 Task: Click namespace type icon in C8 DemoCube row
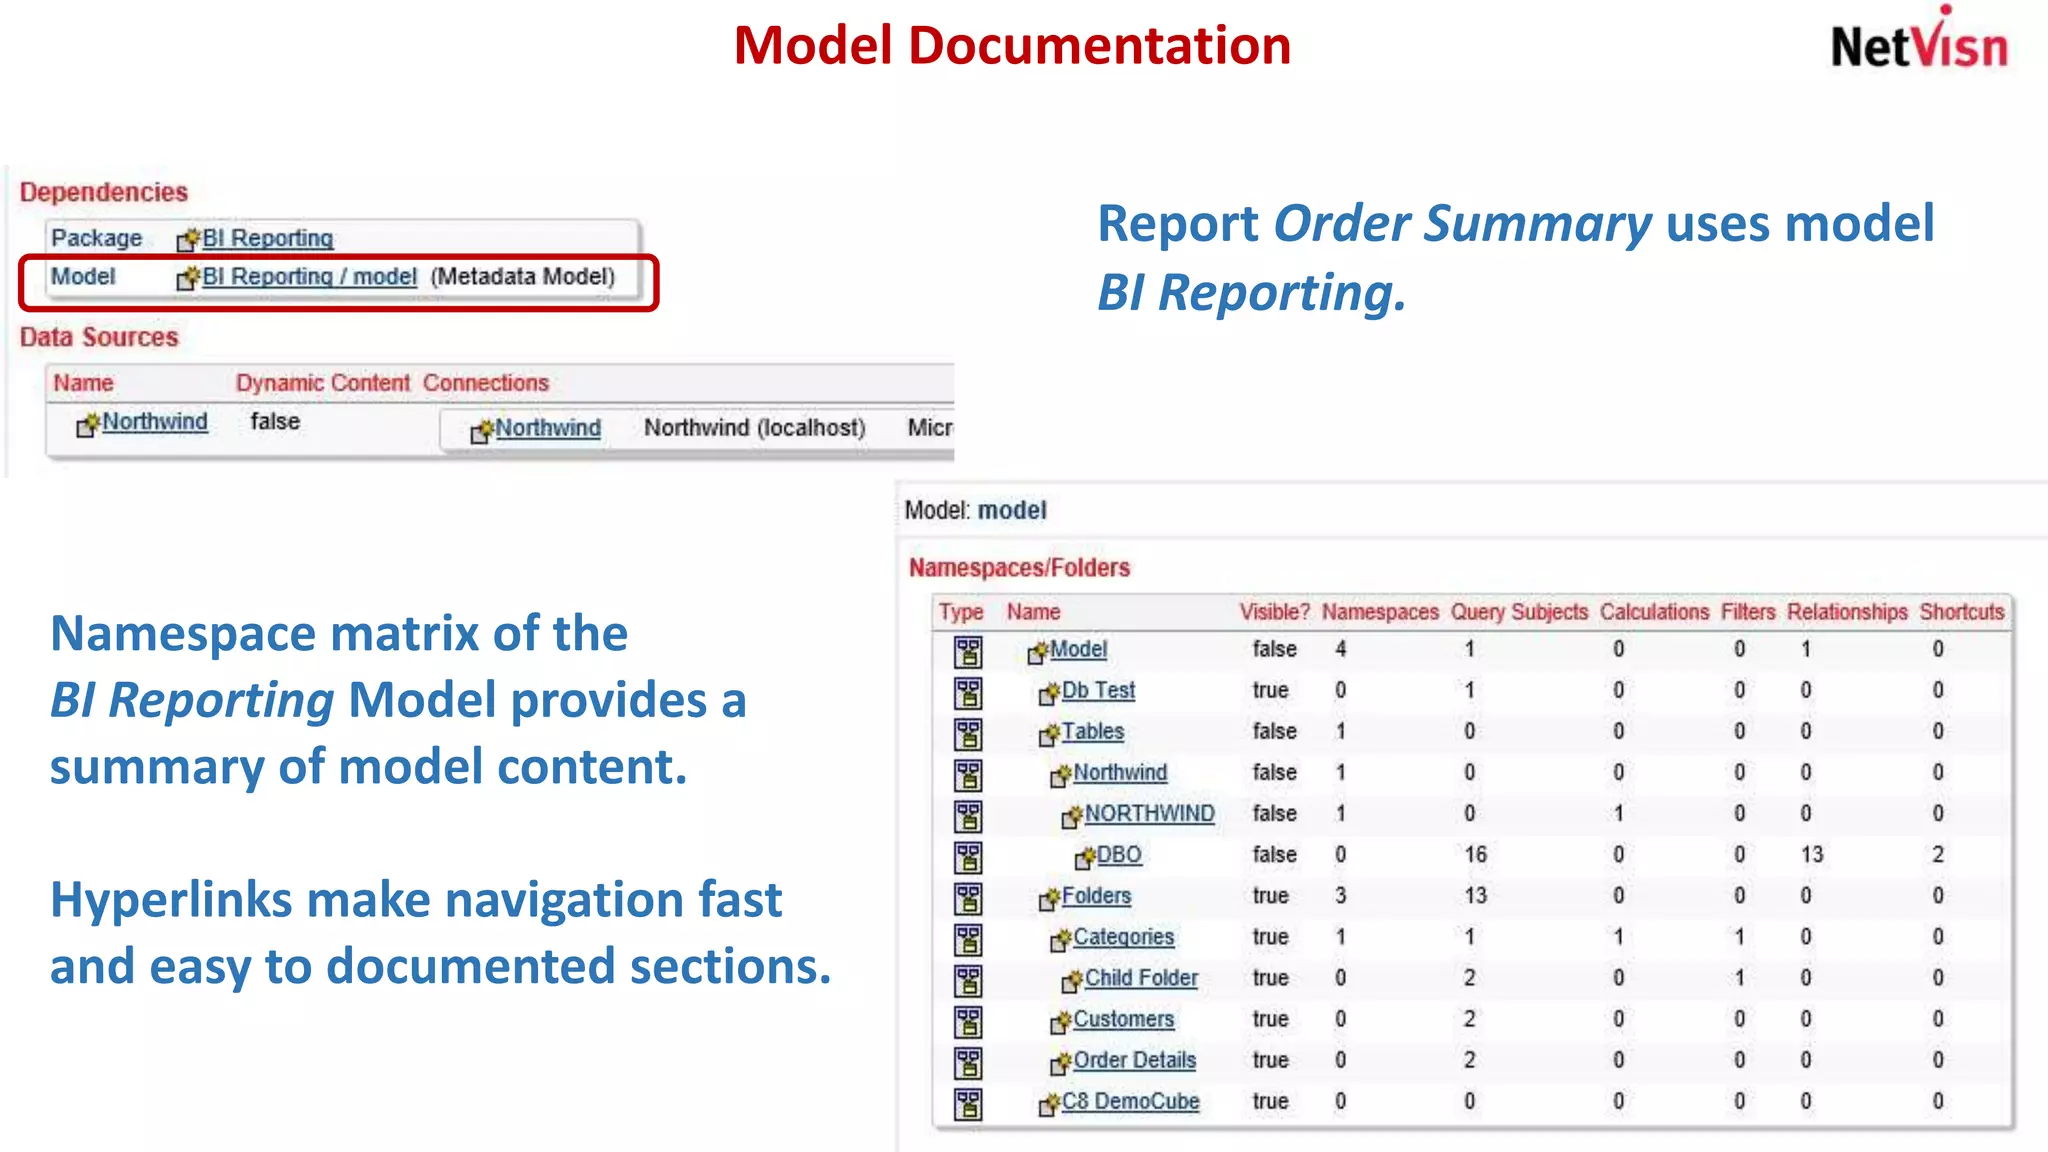click(x=967, y=1104)
